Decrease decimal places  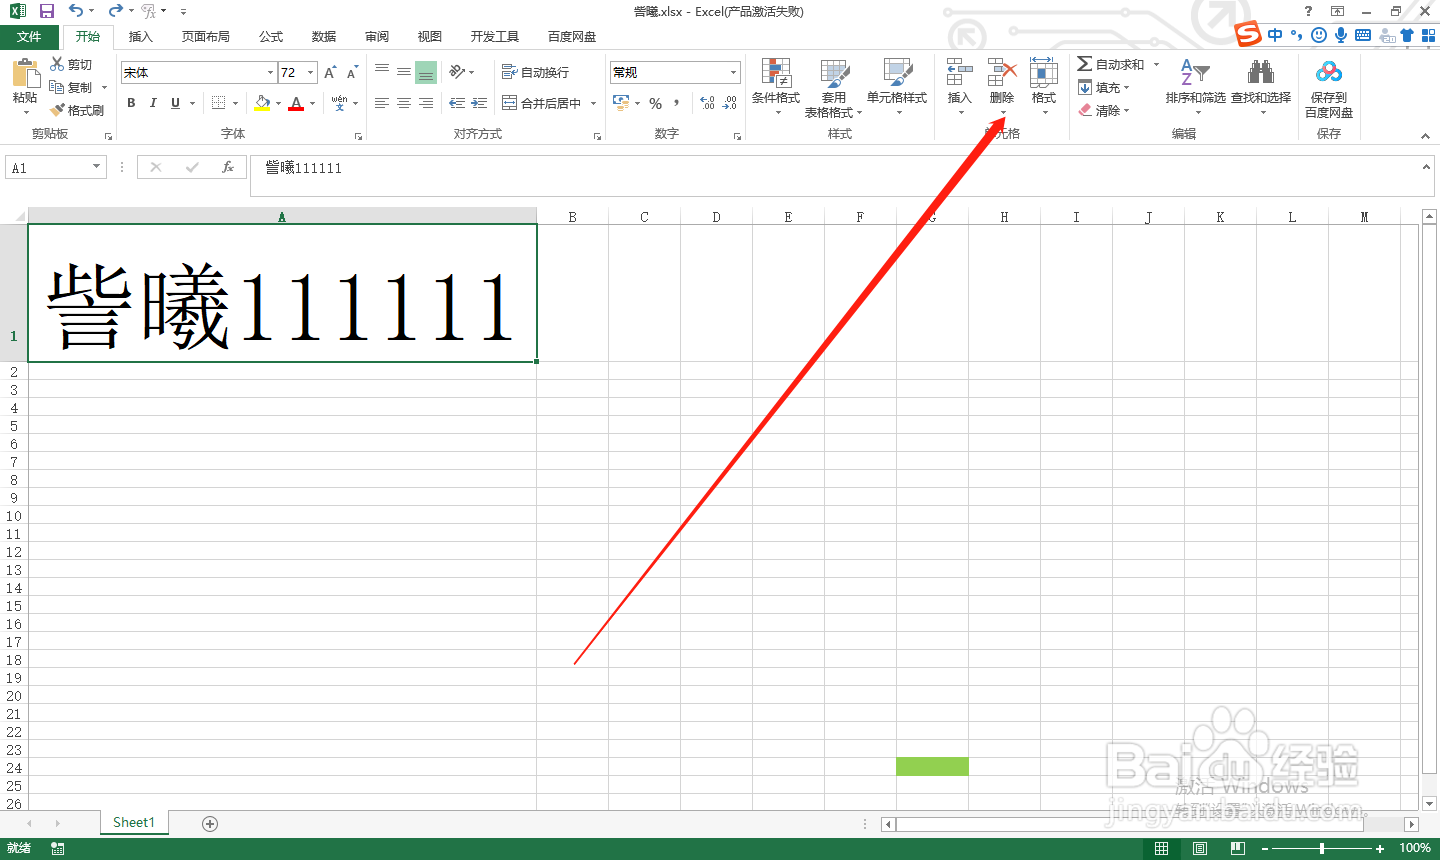[730, 103]
